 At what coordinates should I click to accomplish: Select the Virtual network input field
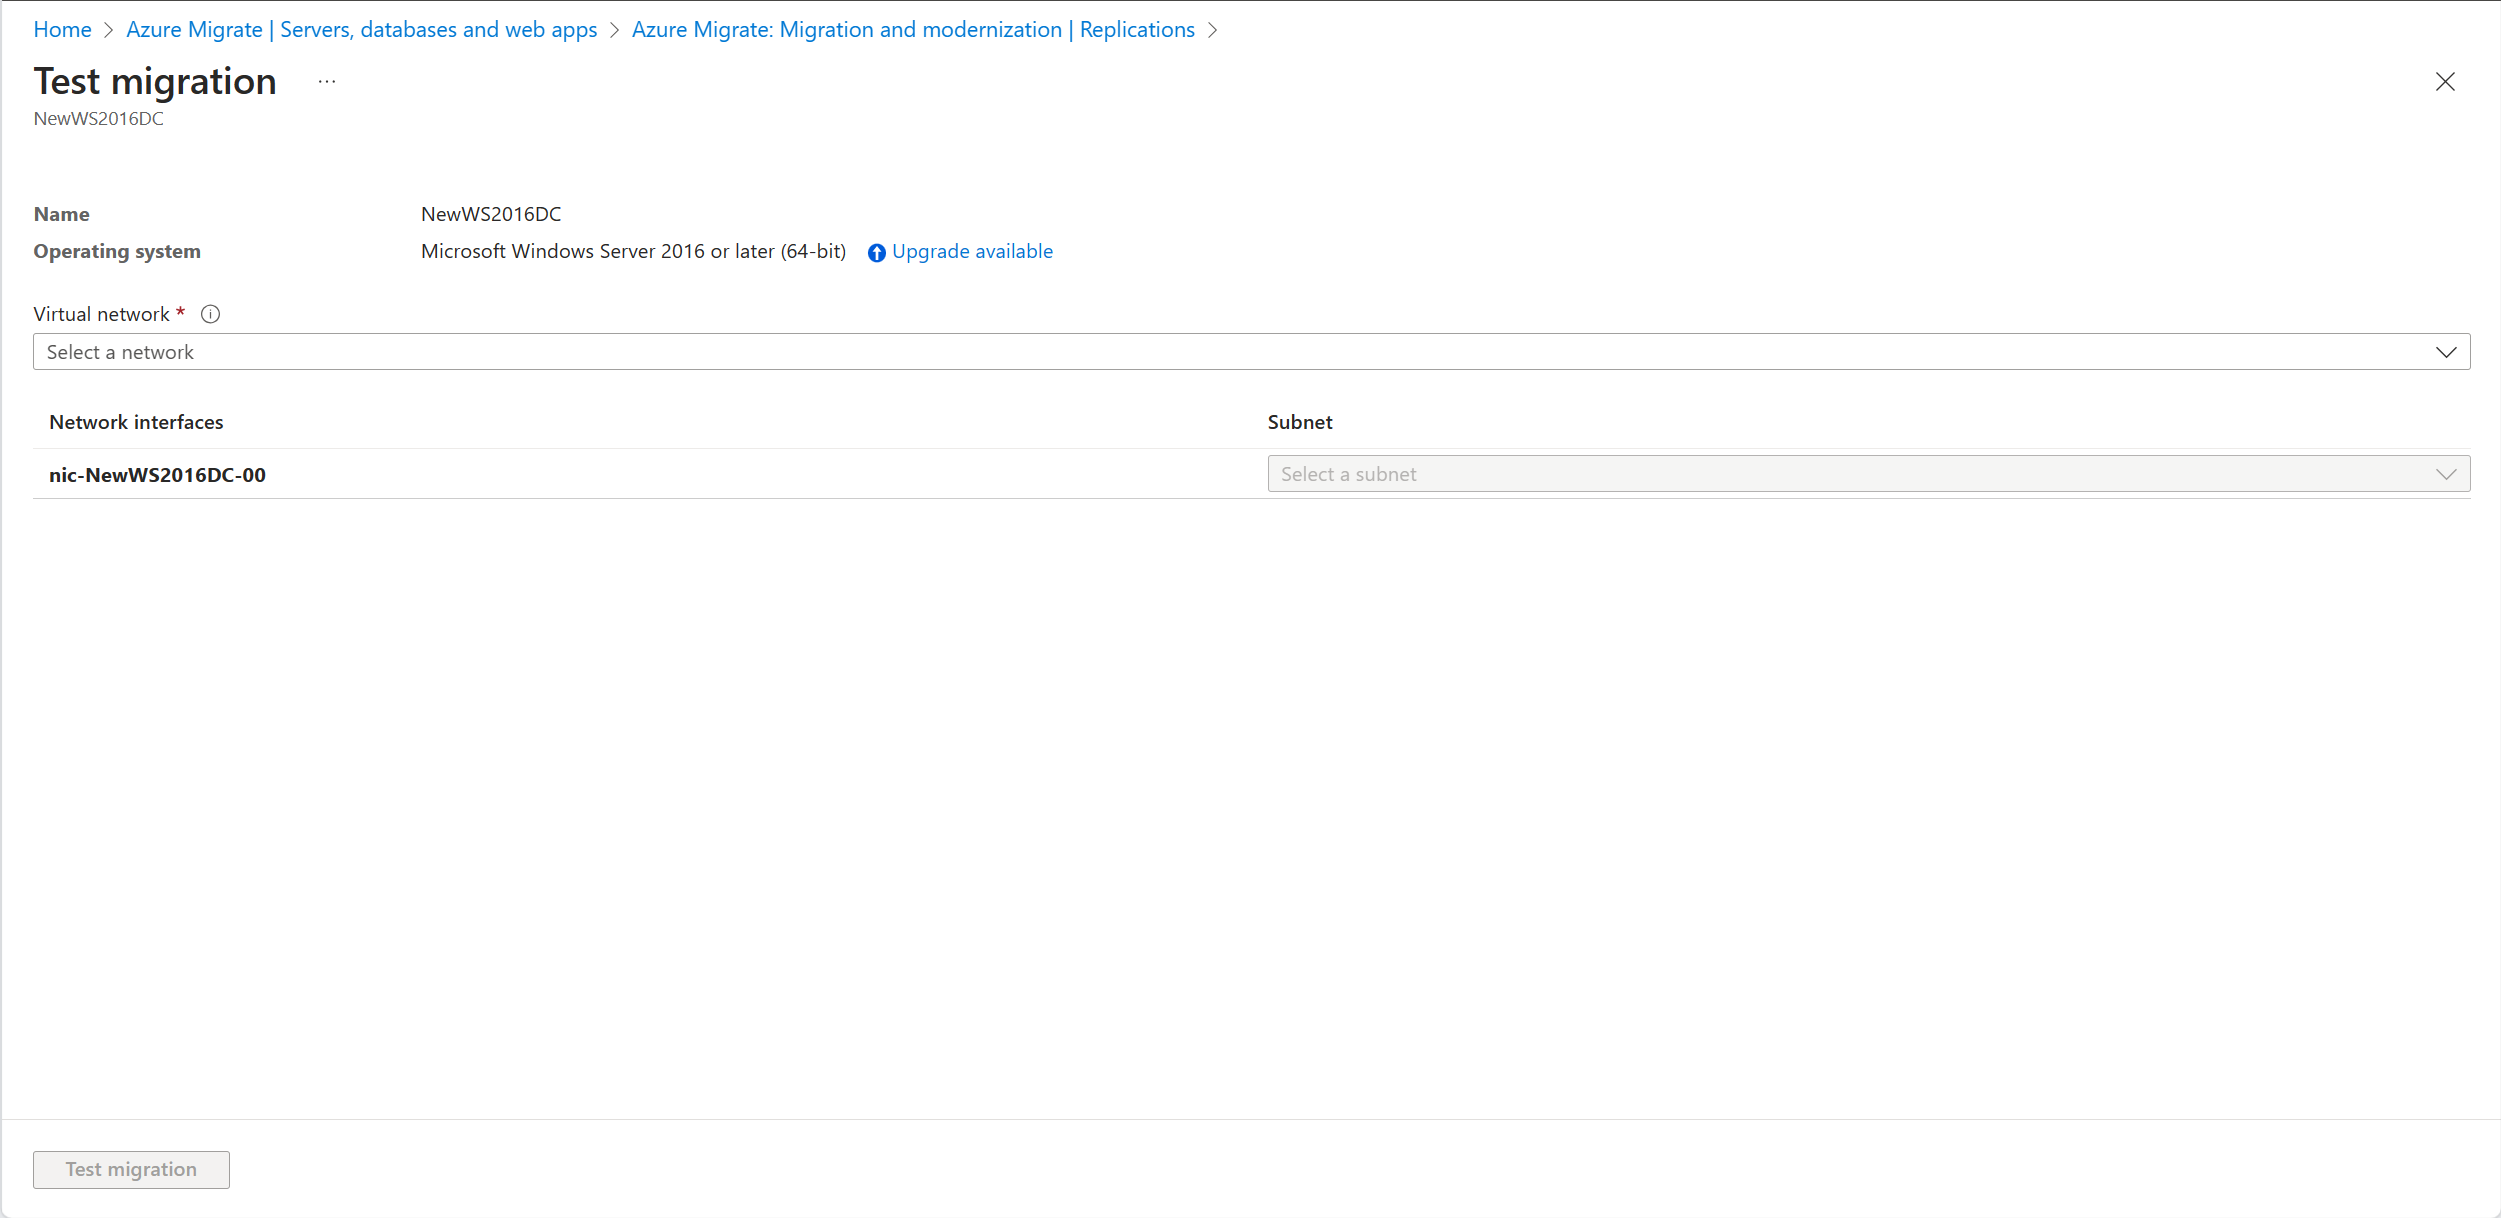point(1249,351)
